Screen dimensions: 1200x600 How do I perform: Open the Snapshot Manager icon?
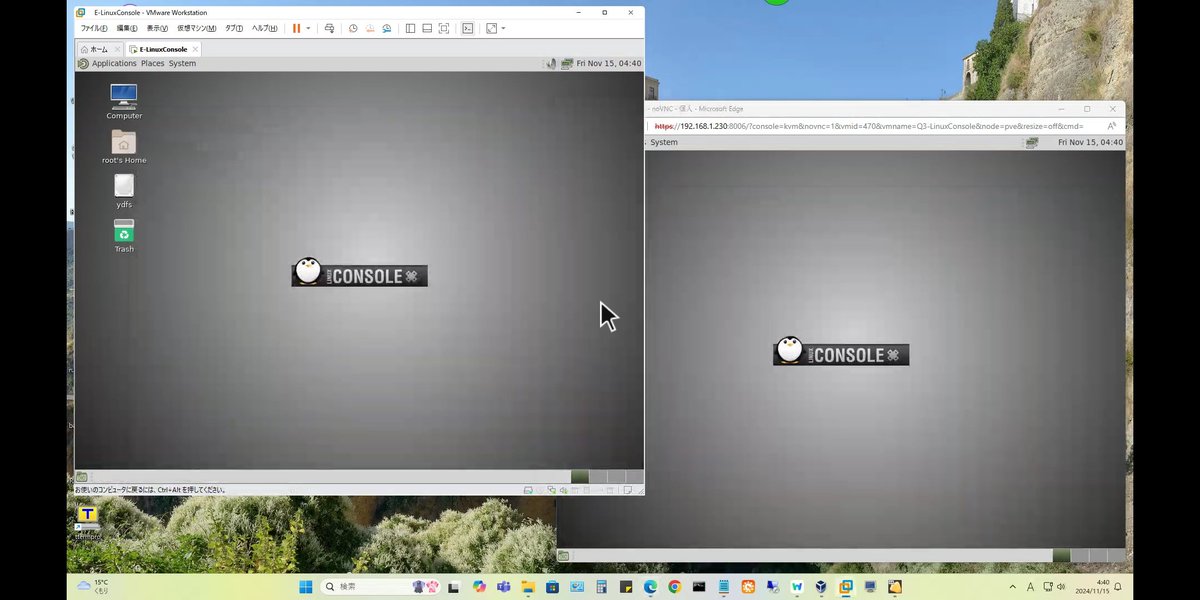coord(387,28)
